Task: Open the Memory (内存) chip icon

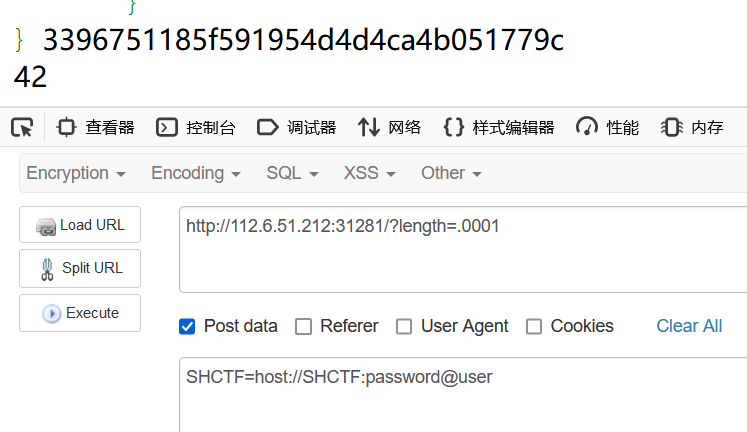Action: pyautogui.click(x=672, y=127)
